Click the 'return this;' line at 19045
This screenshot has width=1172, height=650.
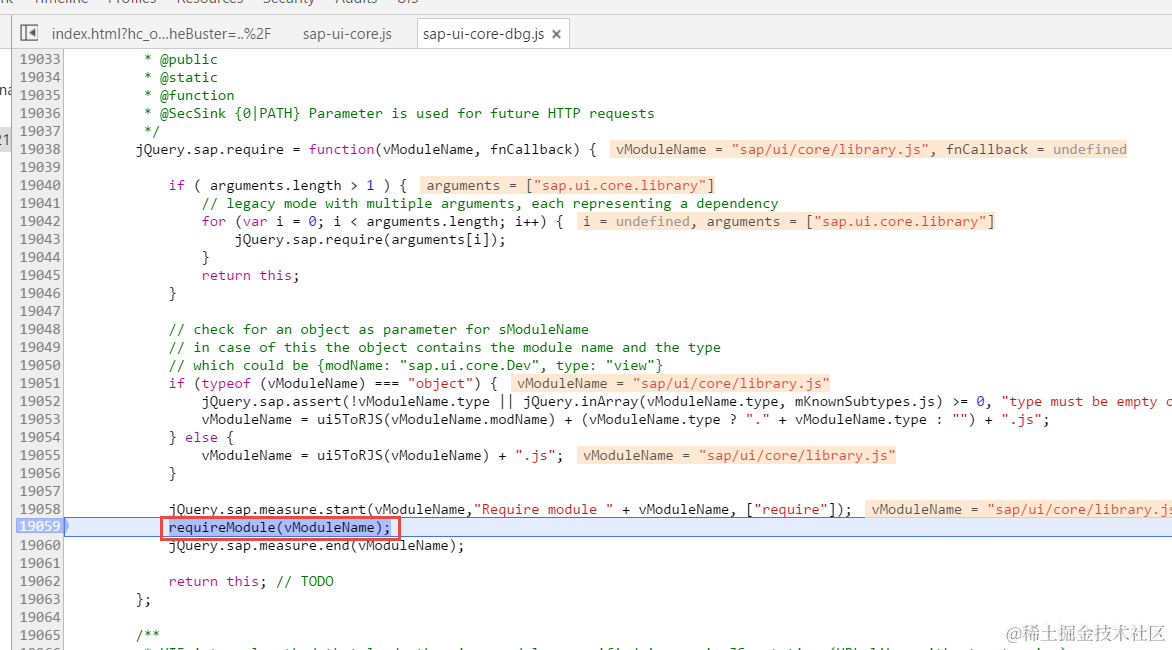point(250,275)
